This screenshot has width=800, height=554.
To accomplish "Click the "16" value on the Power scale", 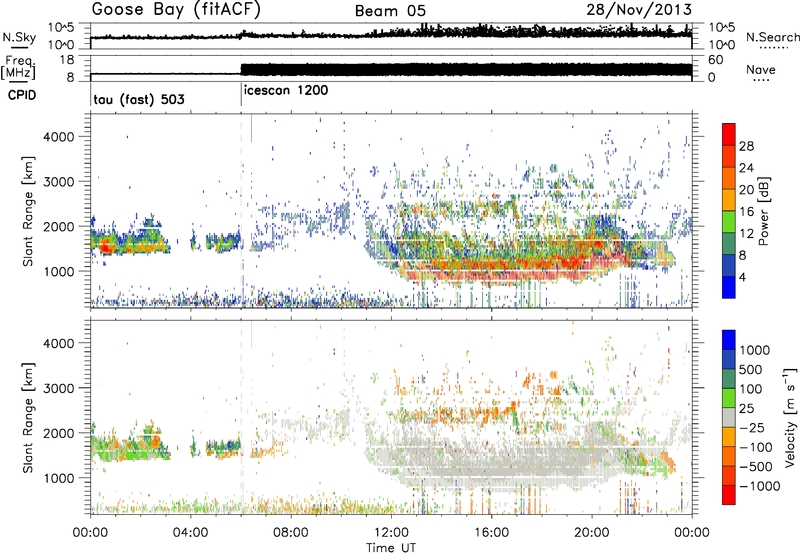I will coord(746,212).
